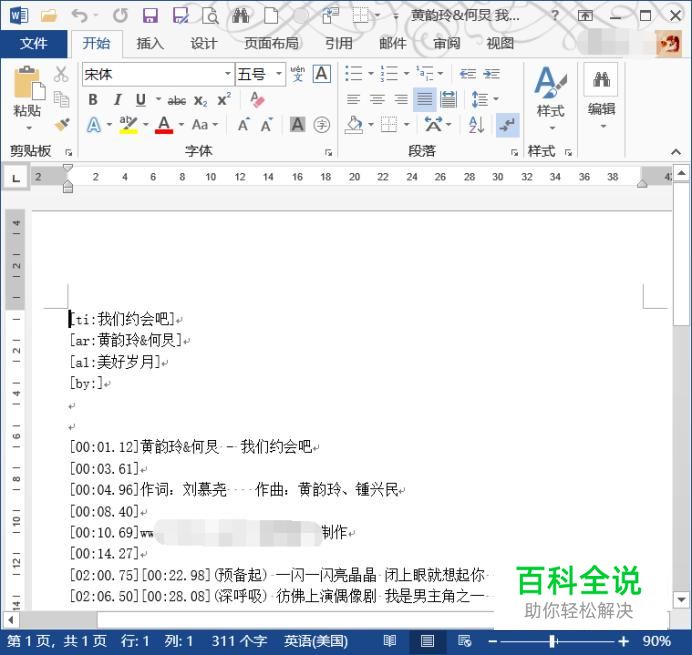
Task: Click the Phonetic Guide wén icon
Action: click(297, 74)
